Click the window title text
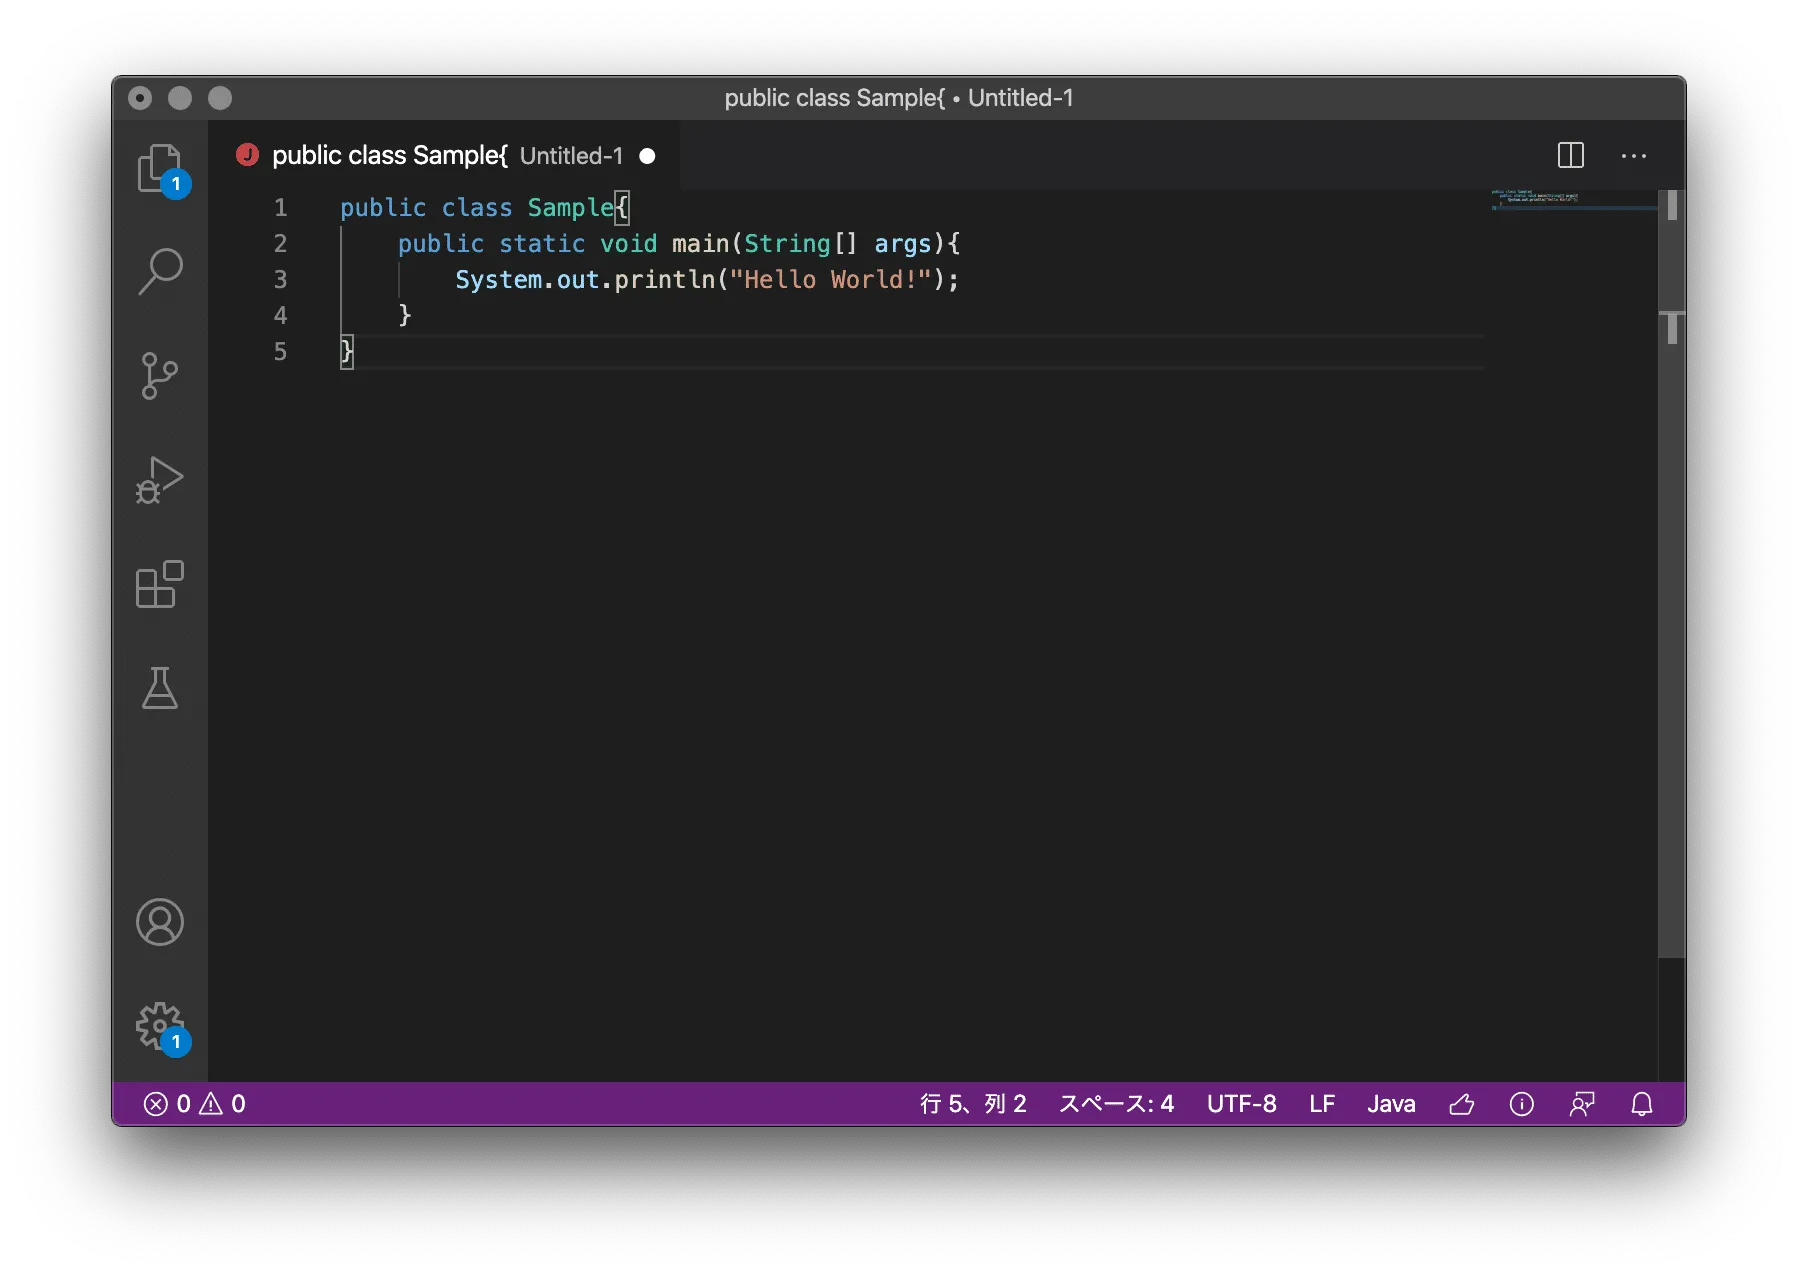Viewport: 1798px width, 1274px height. click(899, 98)
